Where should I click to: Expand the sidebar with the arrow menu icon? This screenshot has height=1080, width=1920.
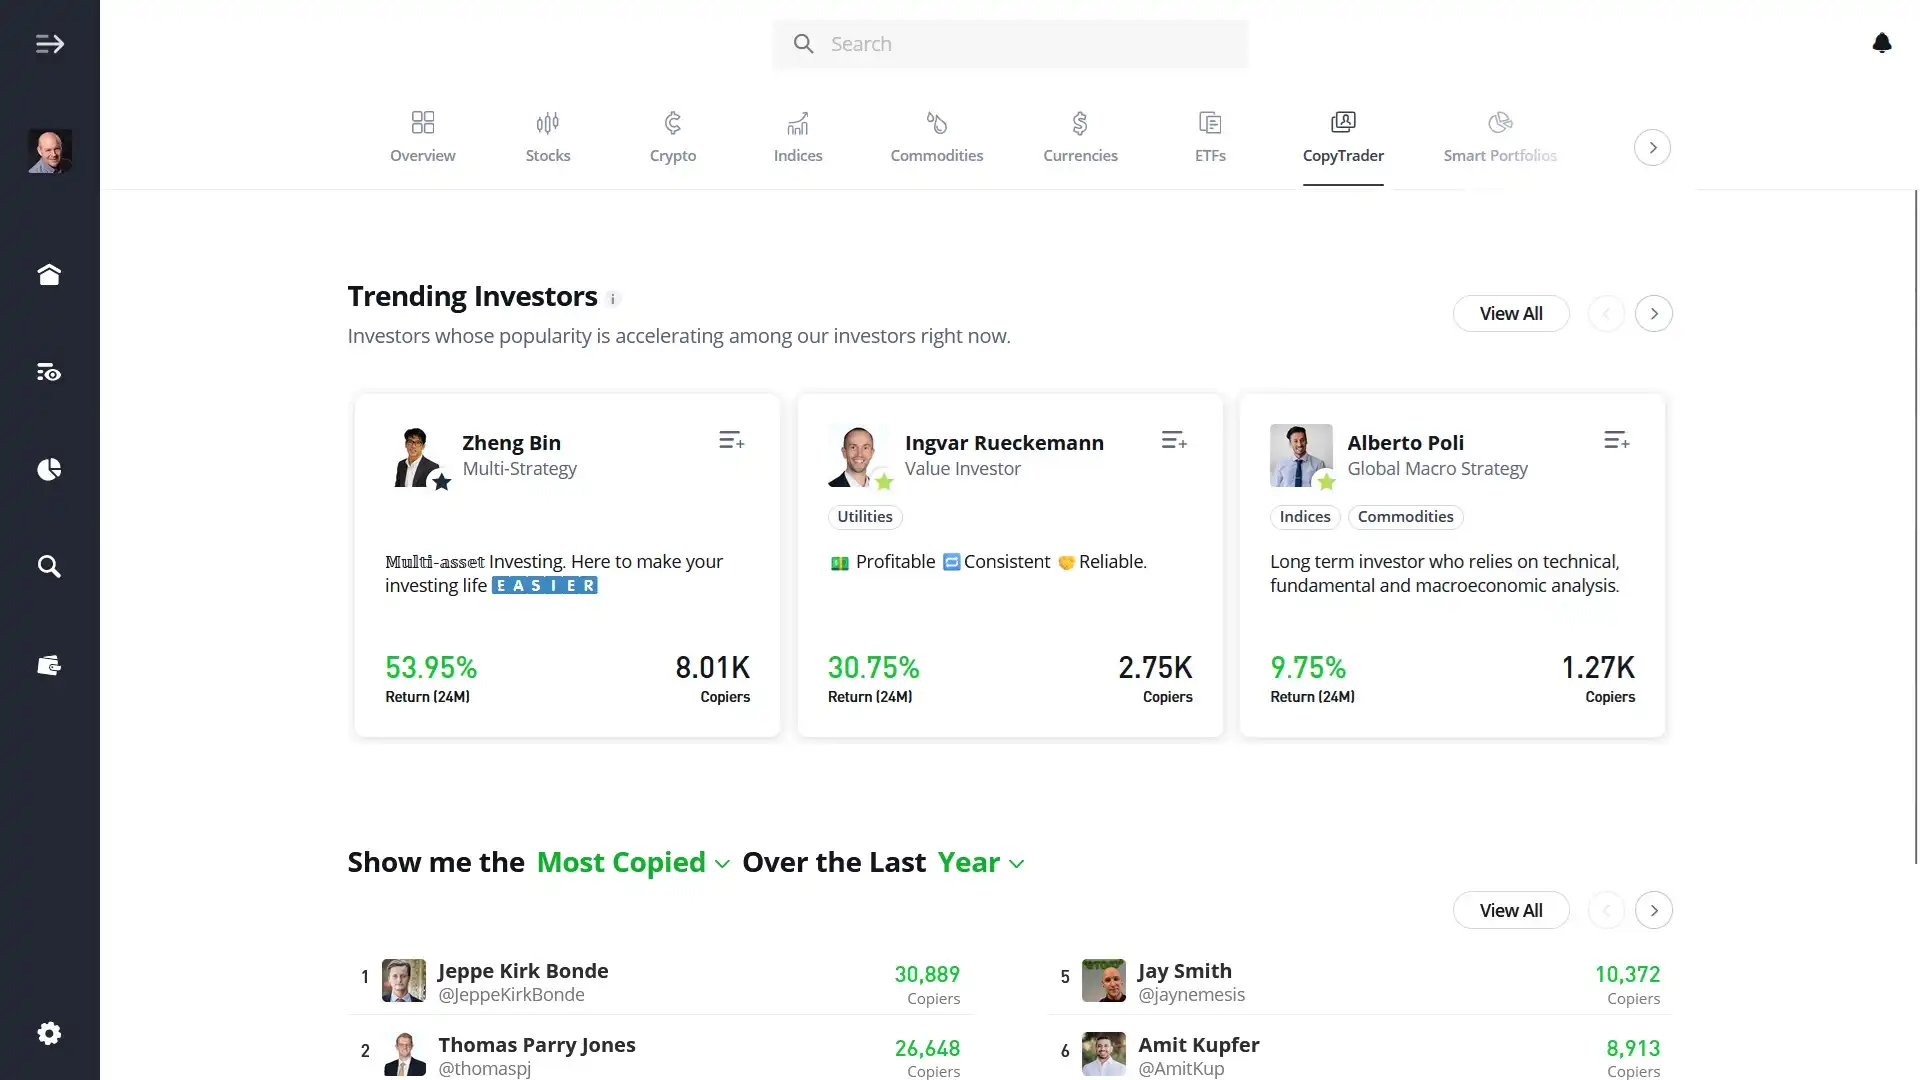(49, 44)
